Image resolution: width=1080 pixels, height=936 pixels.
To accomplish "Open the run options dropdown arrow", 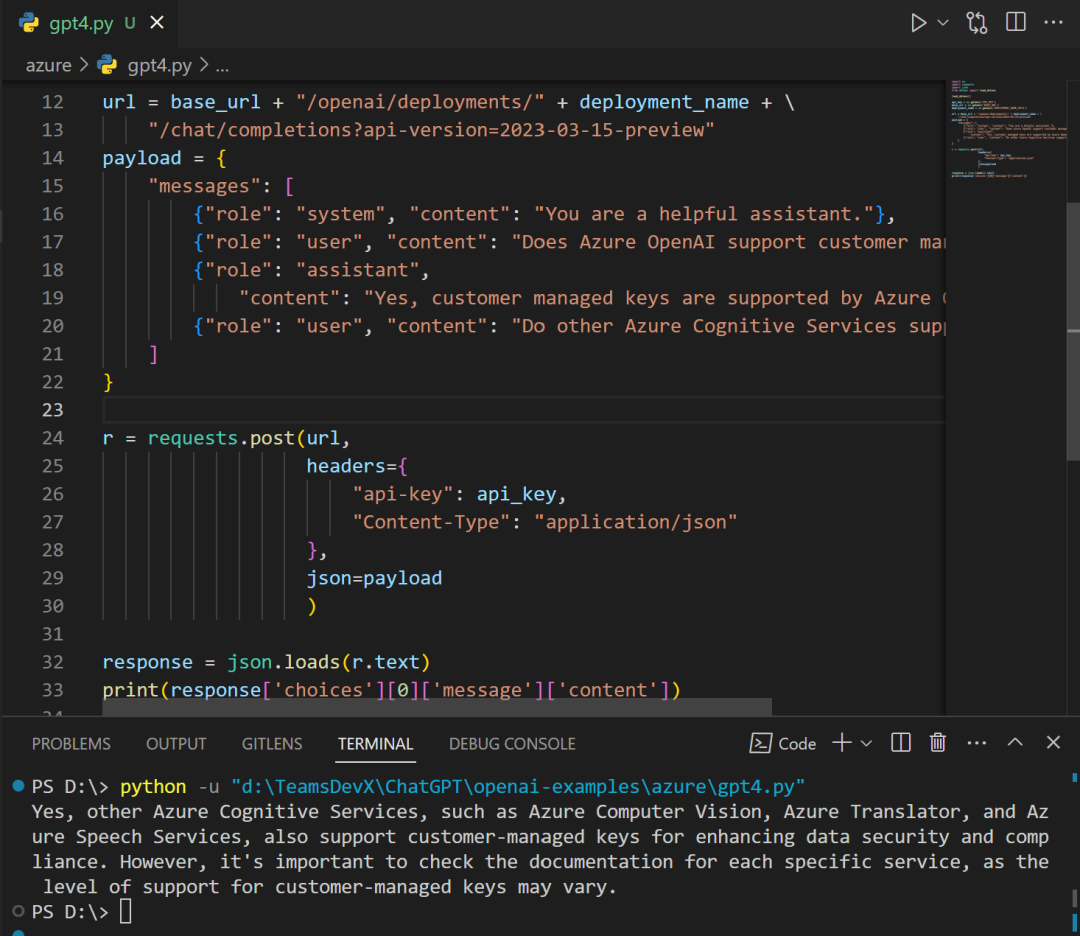I will coord(943,23).
